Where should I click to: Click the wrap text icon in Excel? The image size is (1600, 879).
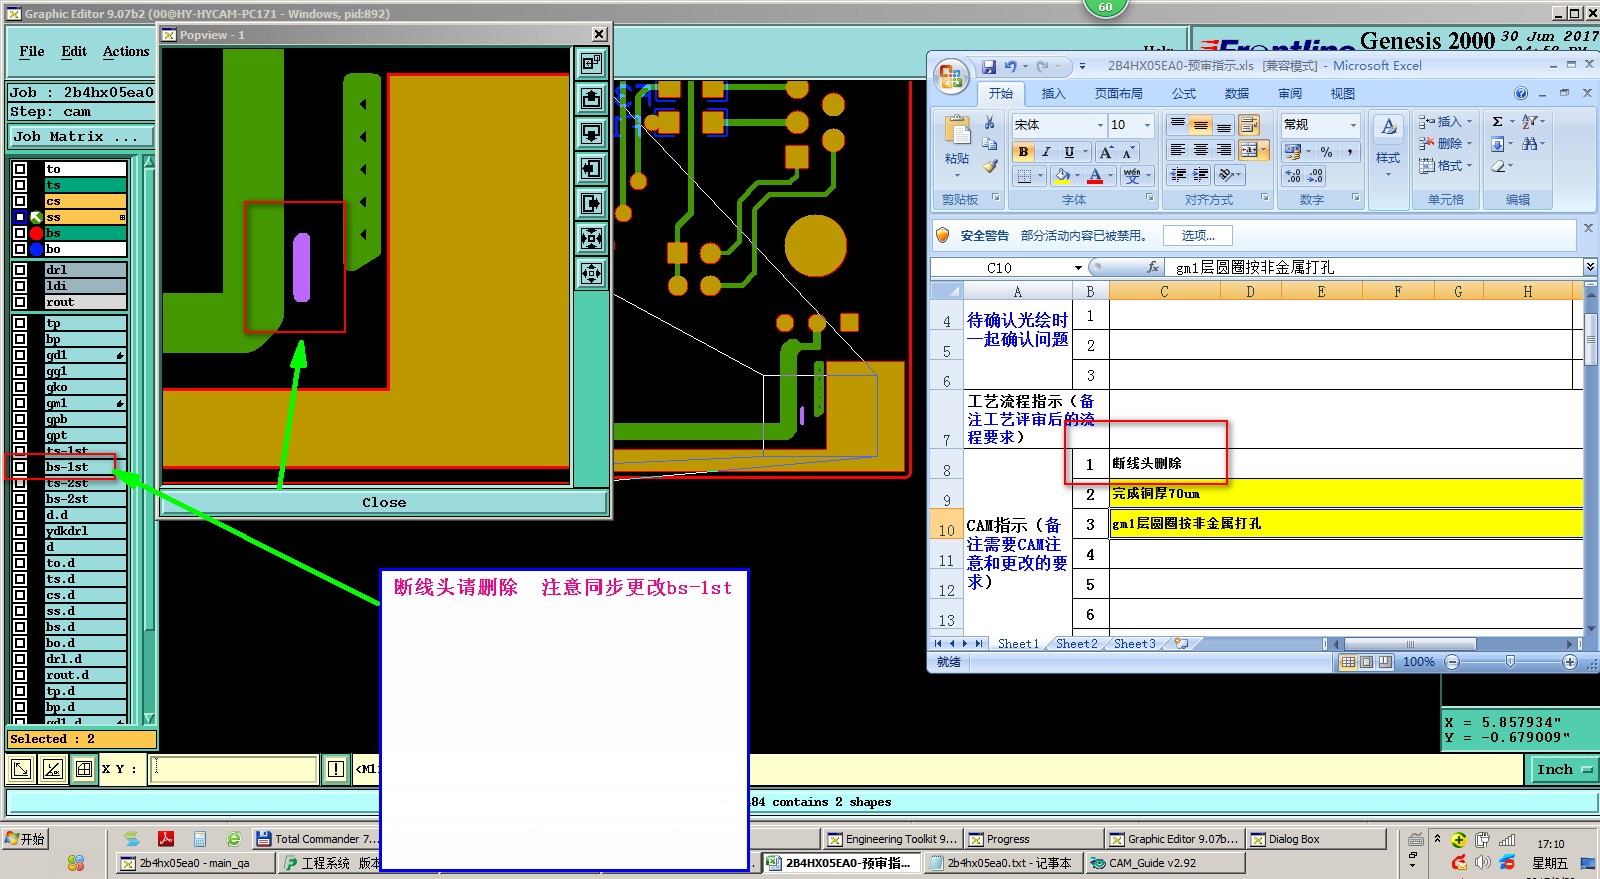[x=1248, y=125]
